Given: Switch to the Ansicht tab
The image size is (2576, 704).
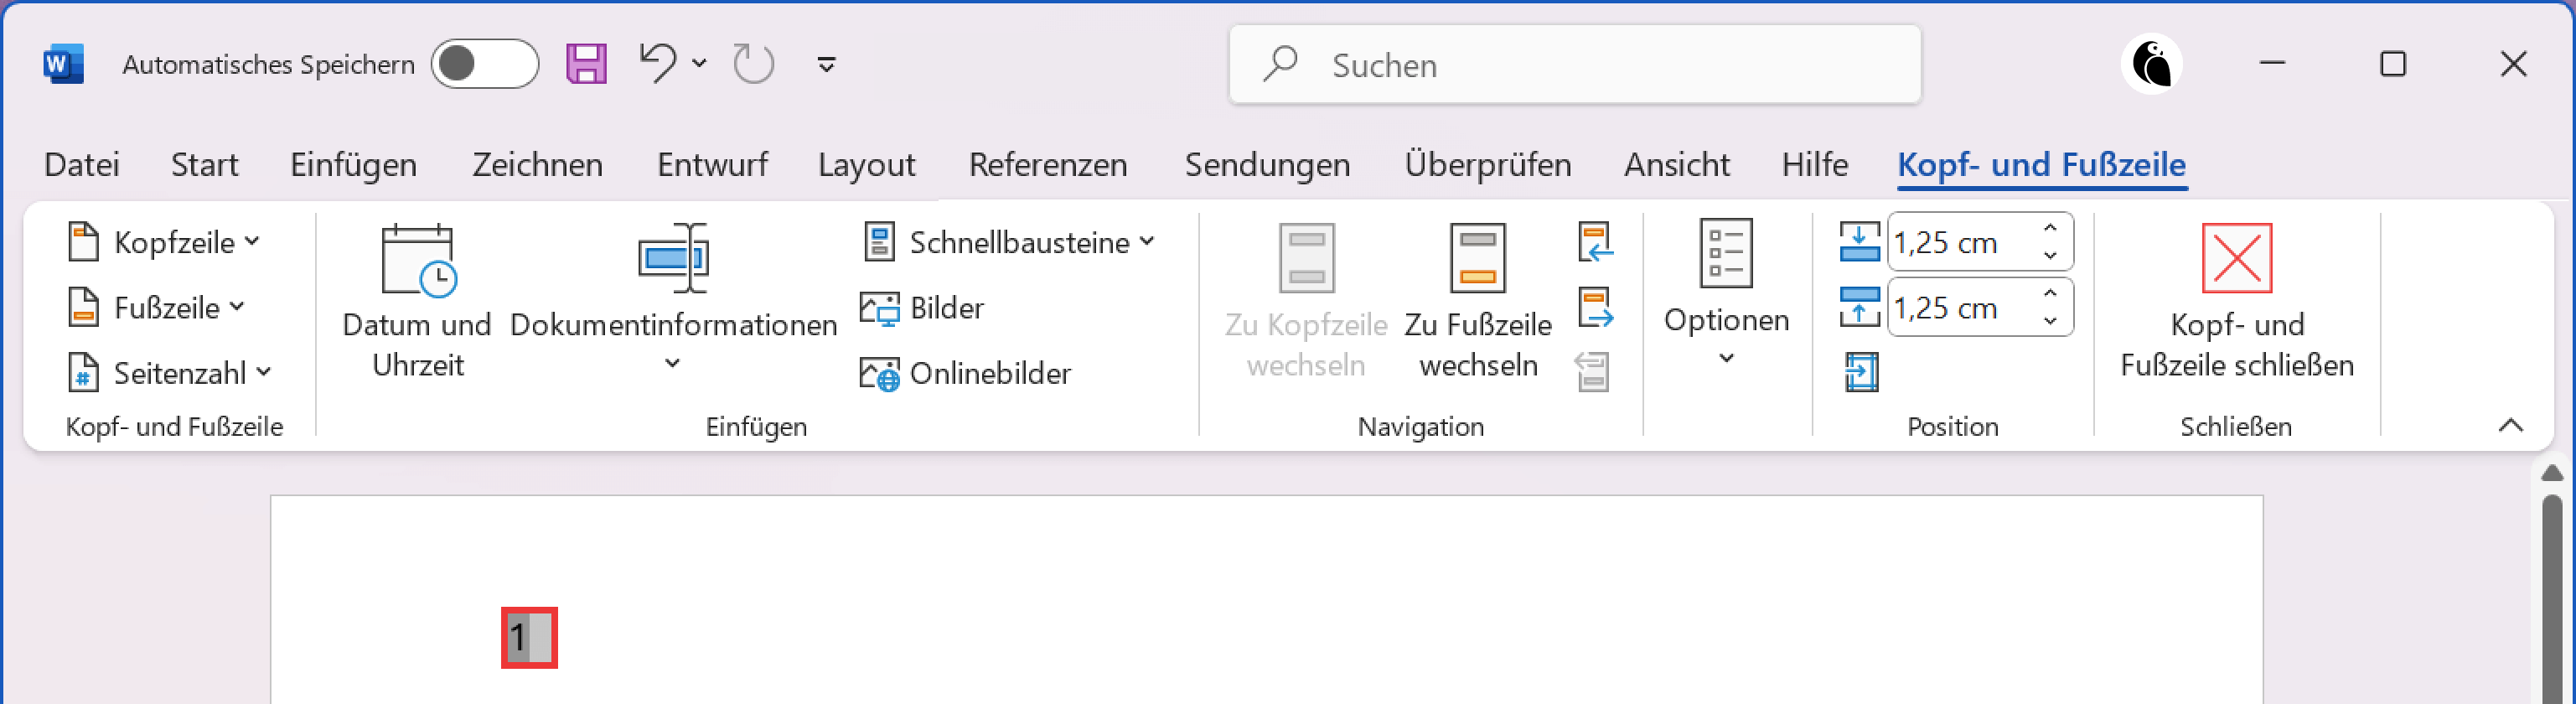Looking at the screenshot, I should pyautogui.click(x=1677, y=164).
